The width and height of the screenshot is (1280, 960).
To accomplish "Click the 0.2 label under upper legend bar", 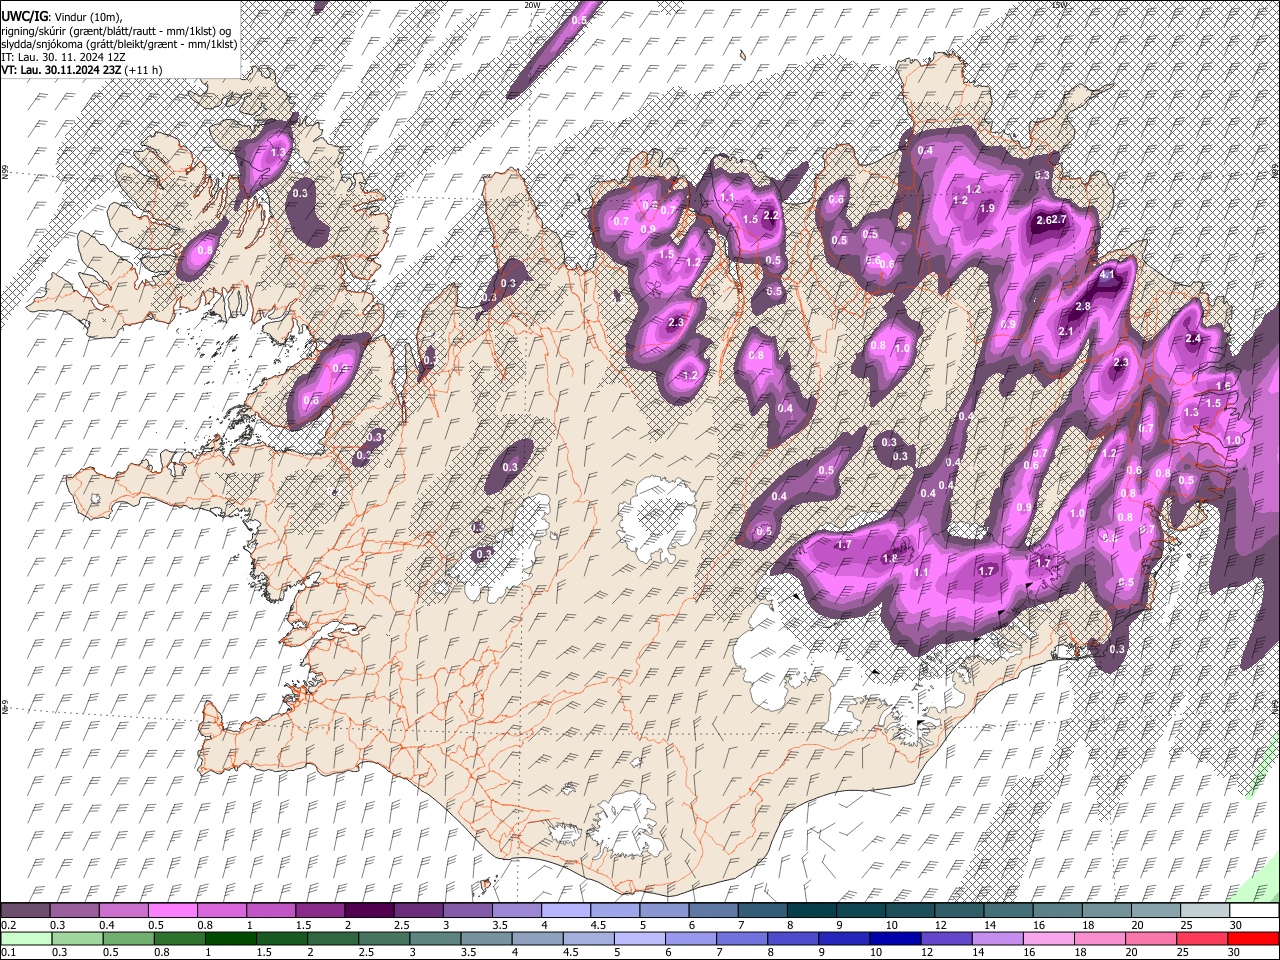I will coord(8,925).
